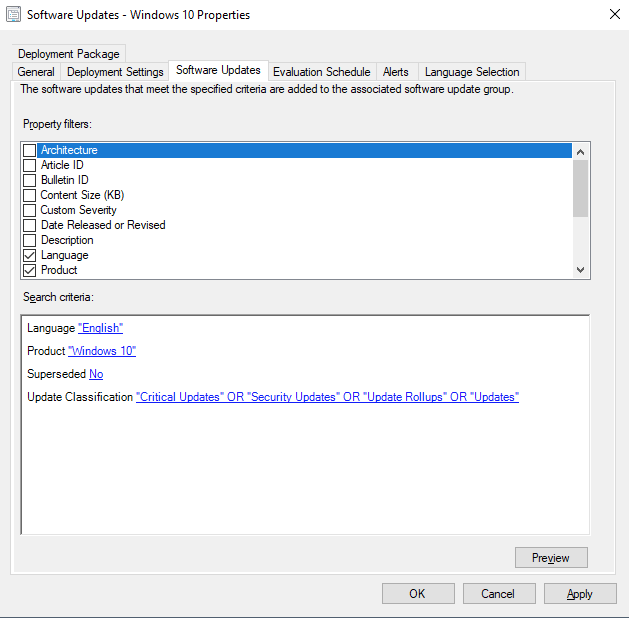Open the Alerts tab
Viewport: 629px width, 618px height.
click(x=396, y=72)
